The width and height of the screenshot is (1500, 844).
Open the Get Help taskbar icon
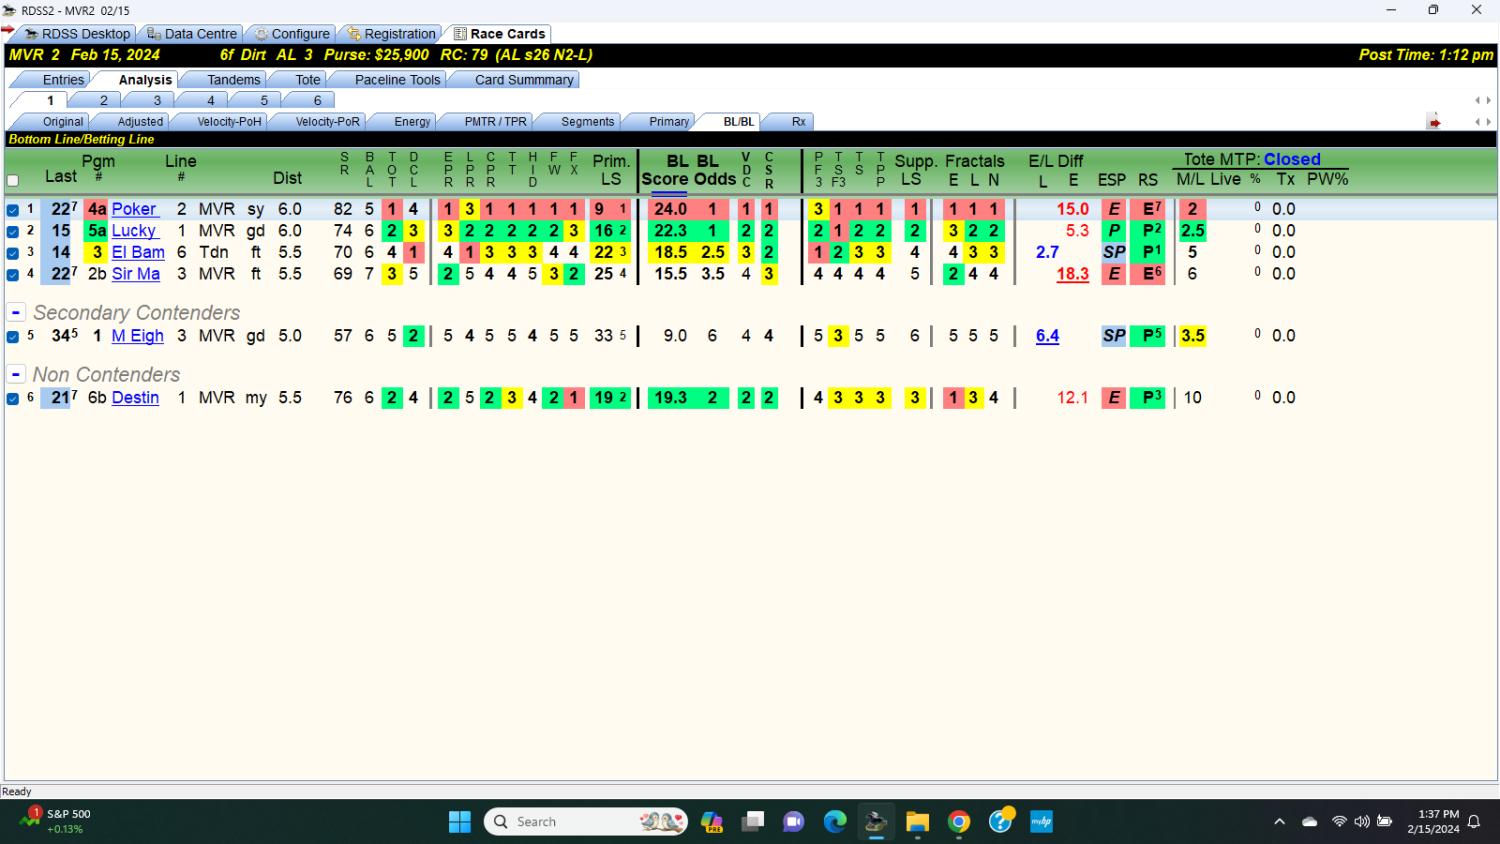[1001, 822]
